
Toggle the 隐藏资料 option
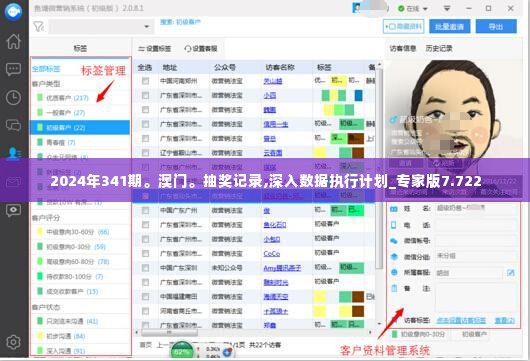pos(404,26)
